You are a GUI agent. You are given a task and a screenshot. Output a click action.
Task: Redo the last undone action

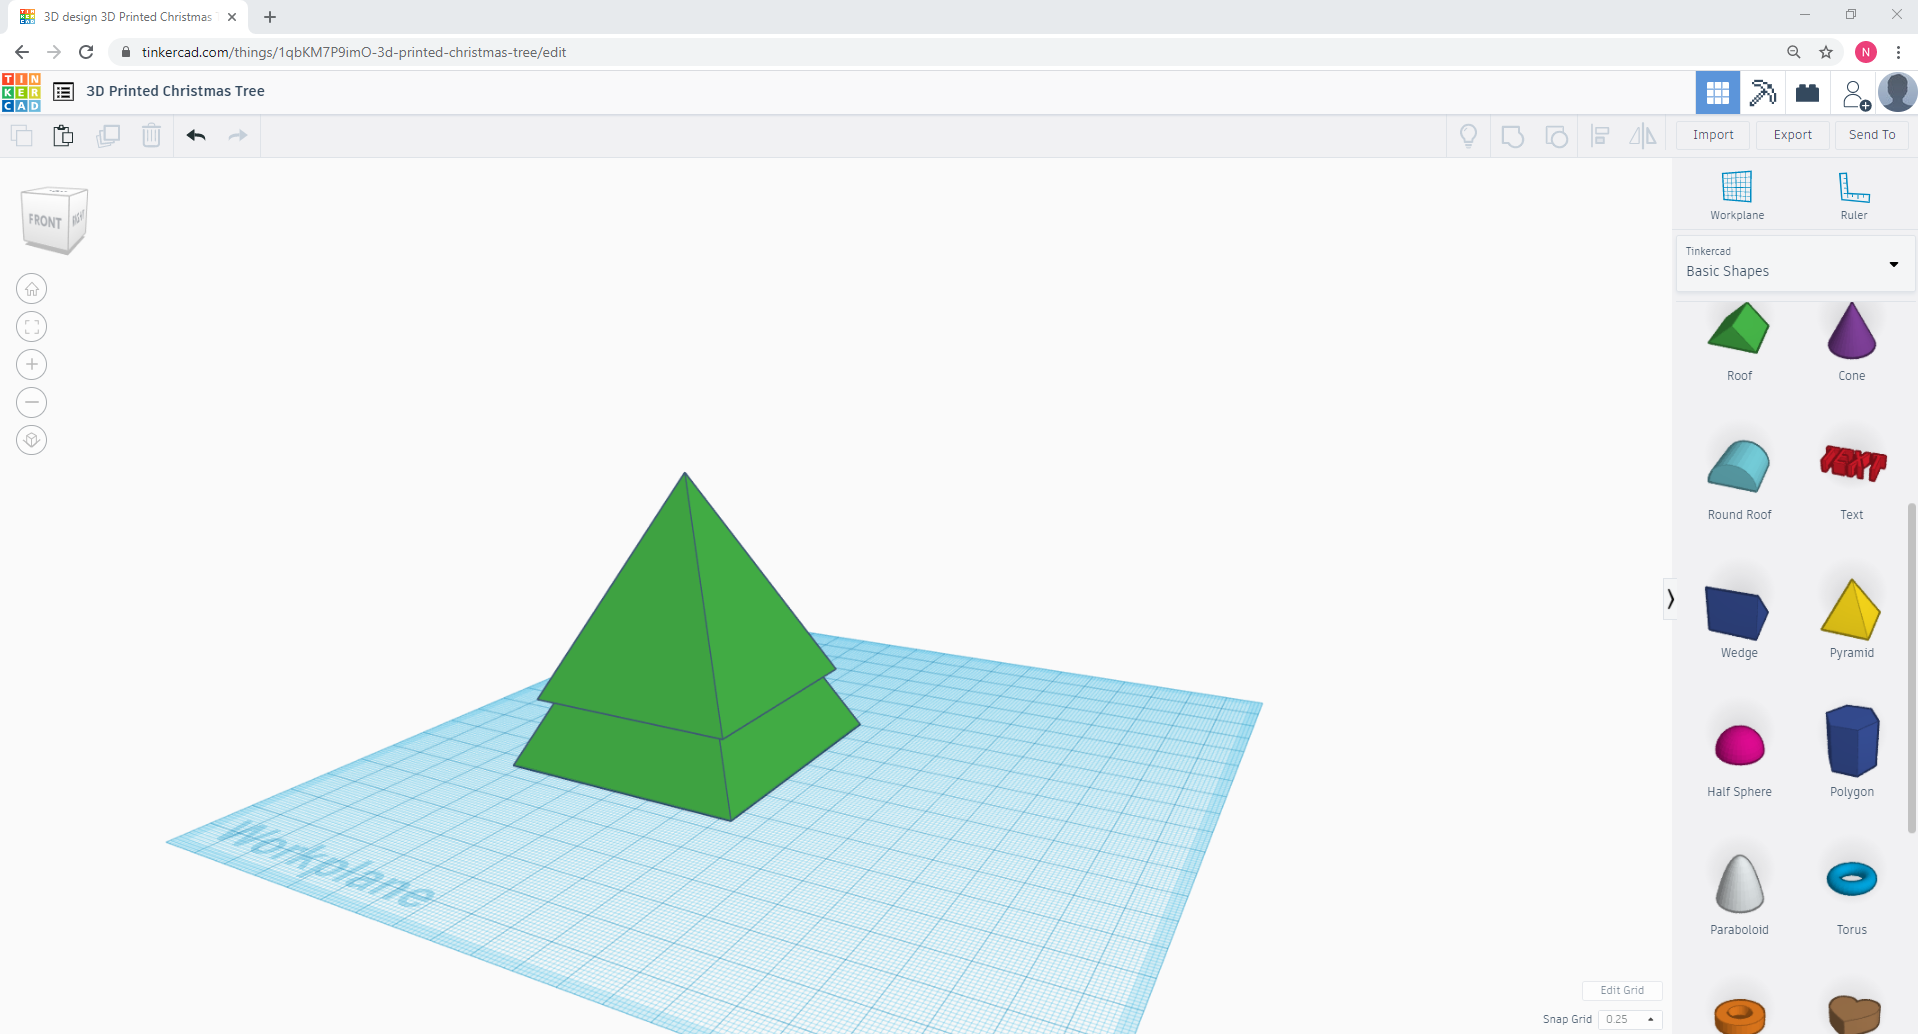[238, 135]
